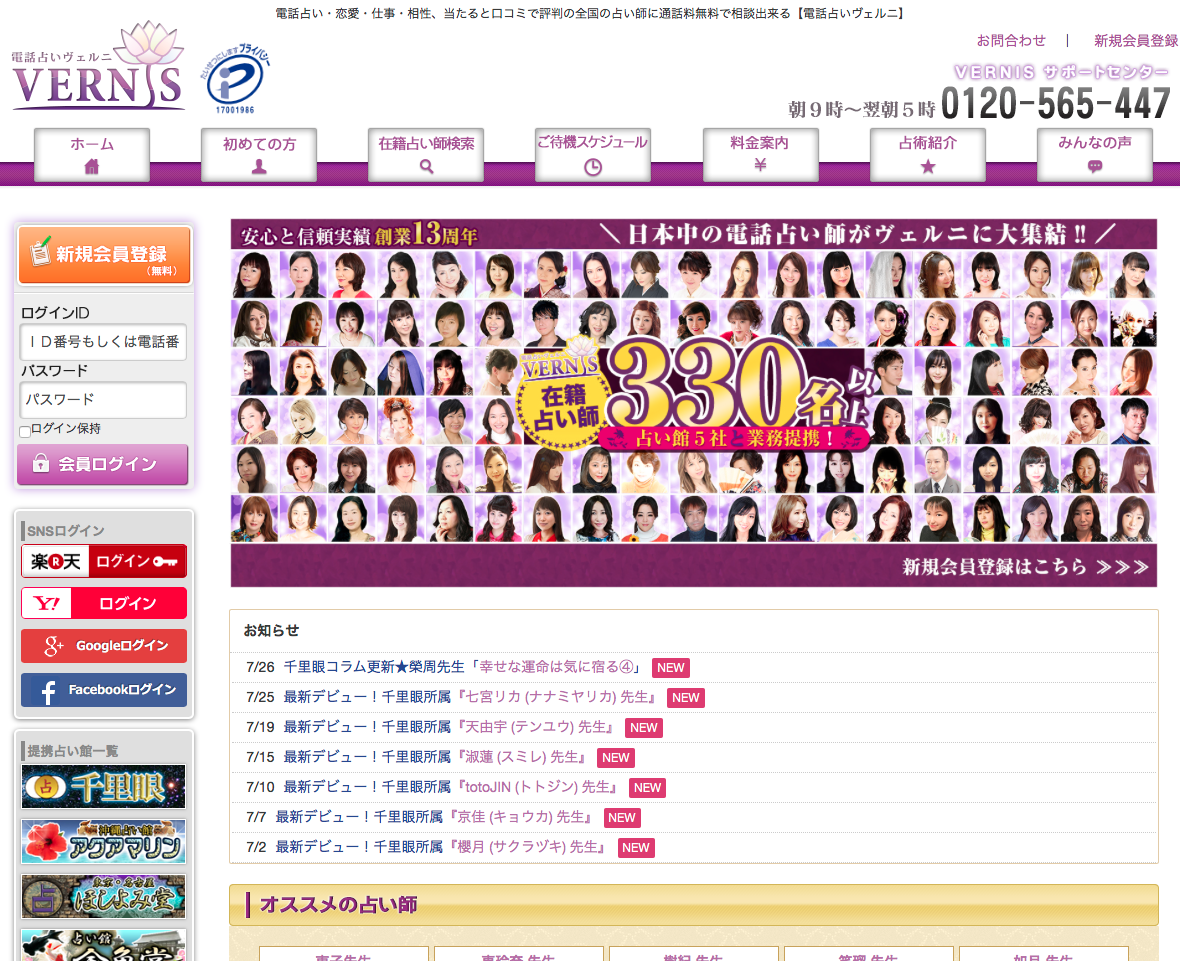Click the key icon on Rakuten login
1180x961 pixels.
click(166, 561)
